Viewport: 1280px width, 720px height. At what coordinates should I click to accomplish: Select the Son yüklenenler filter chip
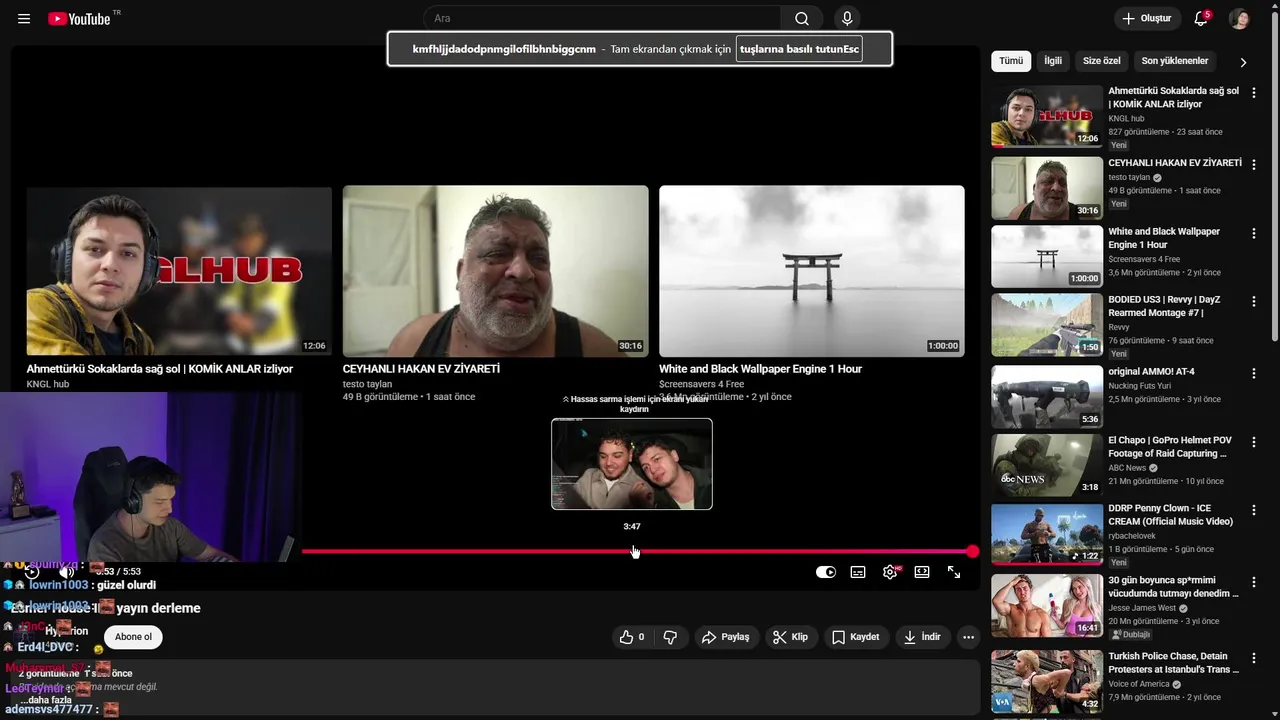pyautogui.click(x=1175, y=61)
